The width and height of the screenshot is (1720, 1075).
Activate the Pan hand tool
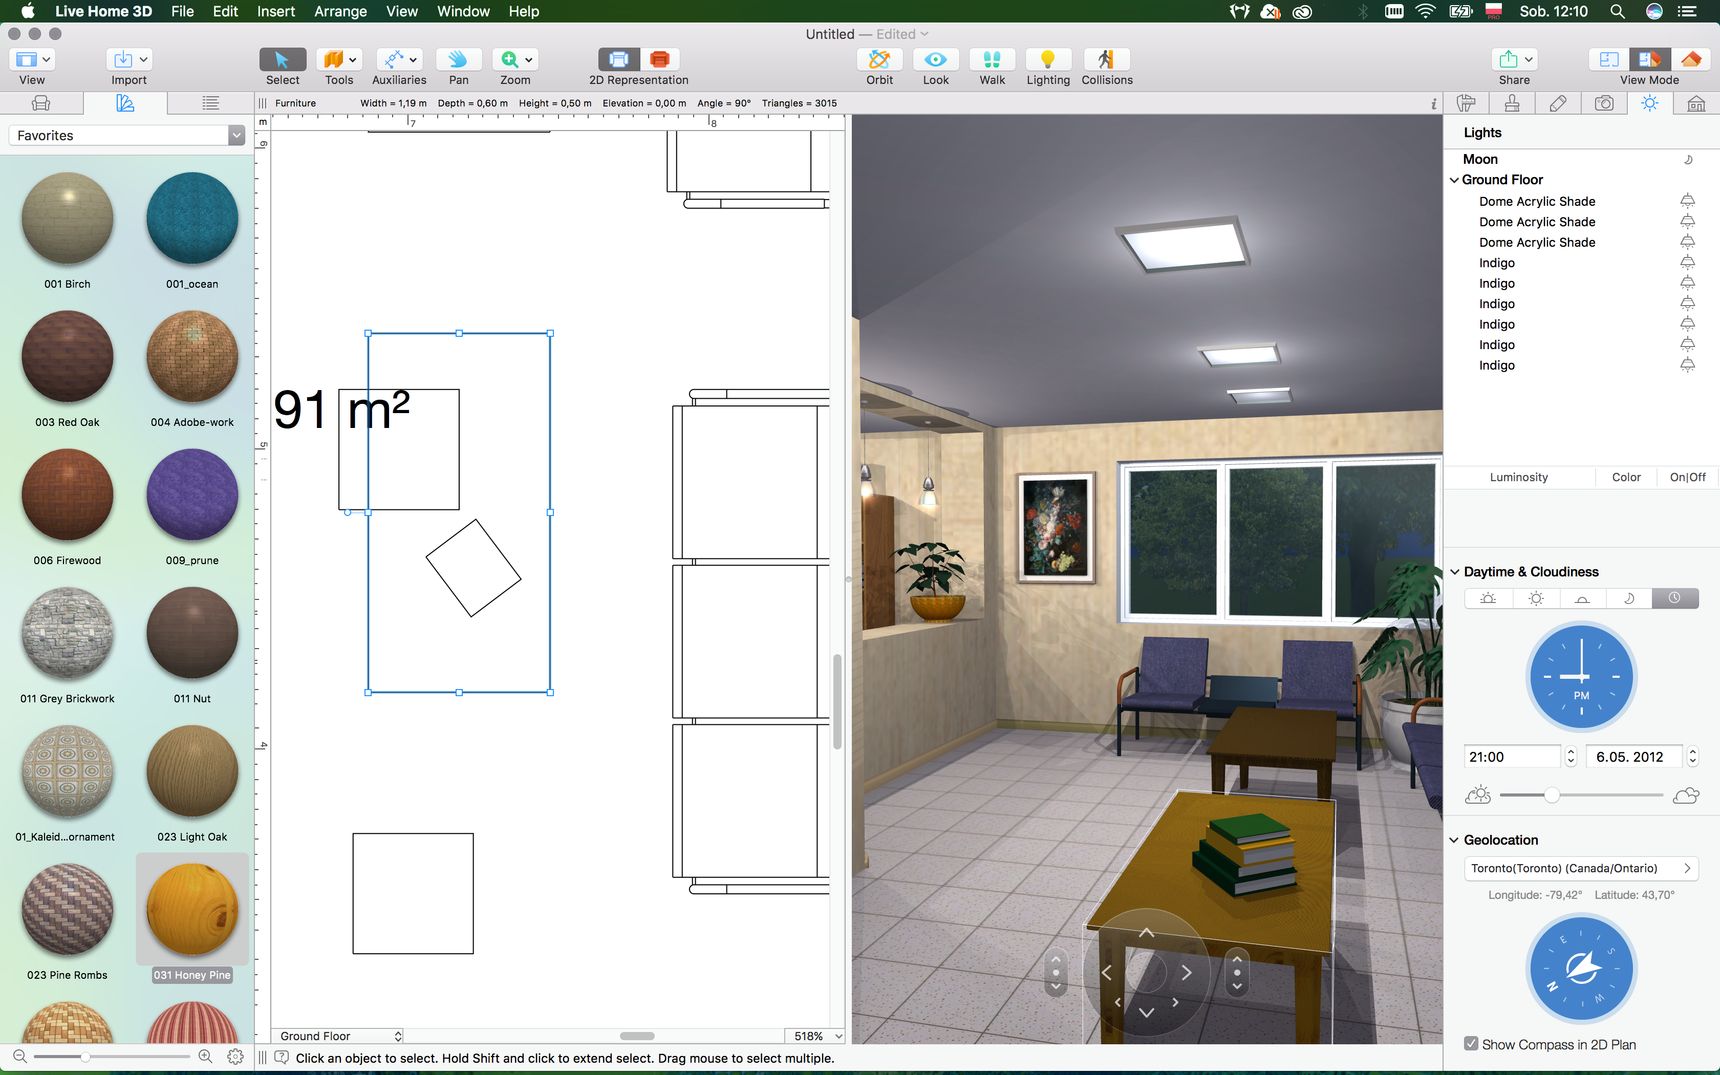pyautogui.click(x=458, y=60)
